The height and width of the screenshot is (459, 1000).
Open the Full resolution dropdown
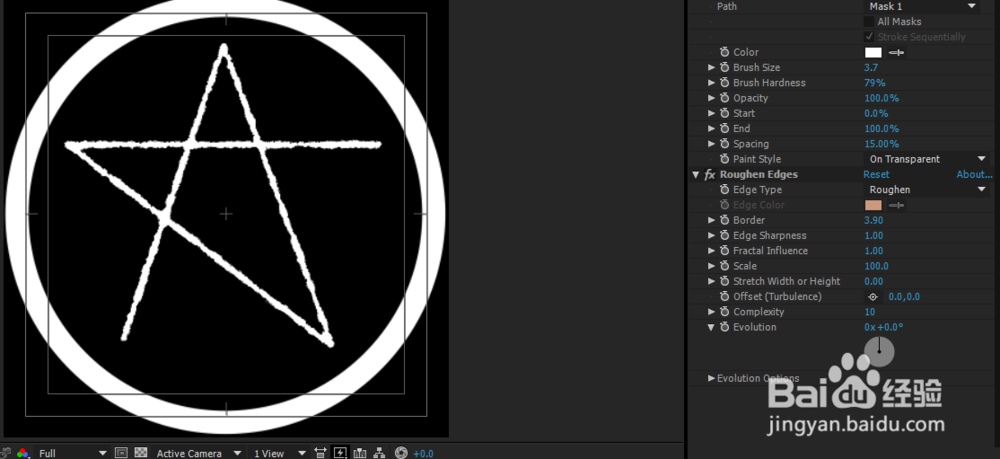point(72,453)
